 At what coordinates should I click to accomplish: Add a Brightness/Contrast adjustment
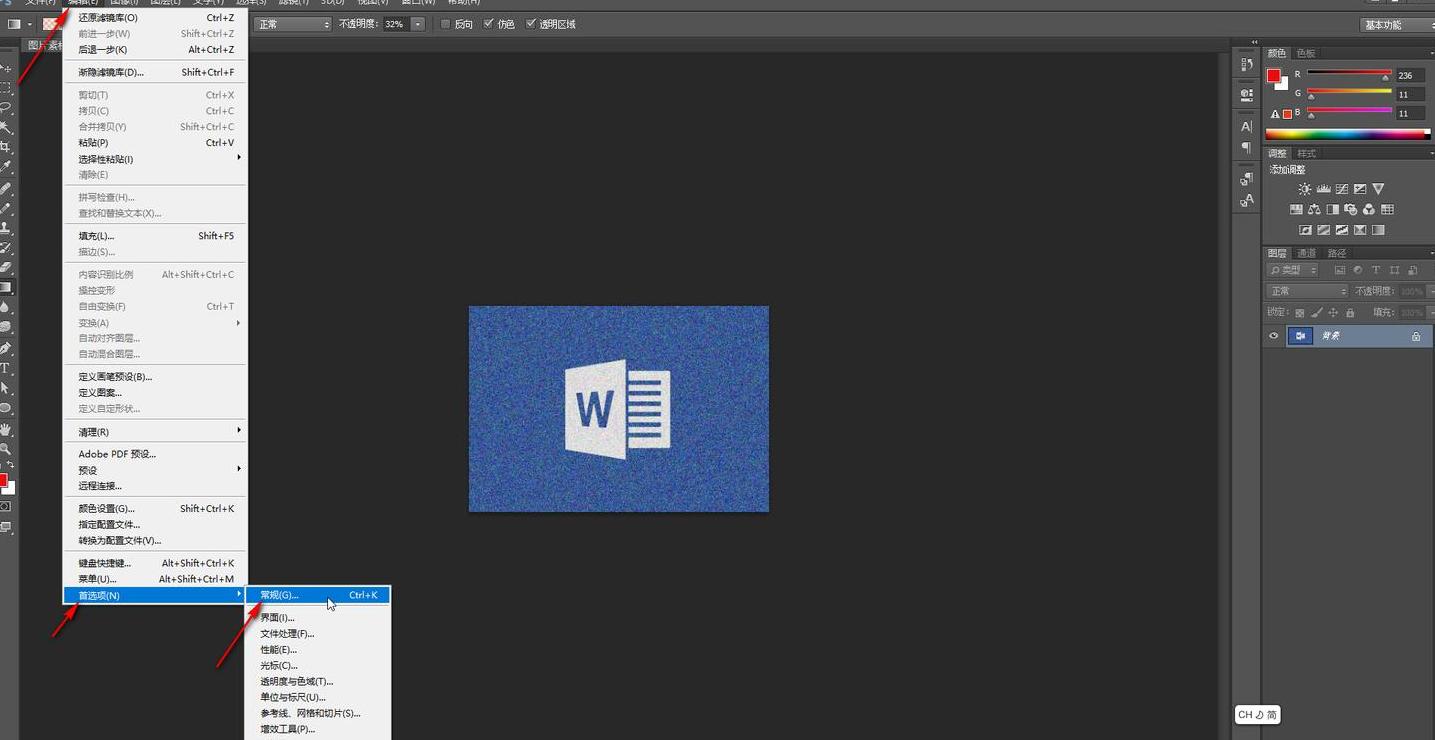coord(1304,189)
